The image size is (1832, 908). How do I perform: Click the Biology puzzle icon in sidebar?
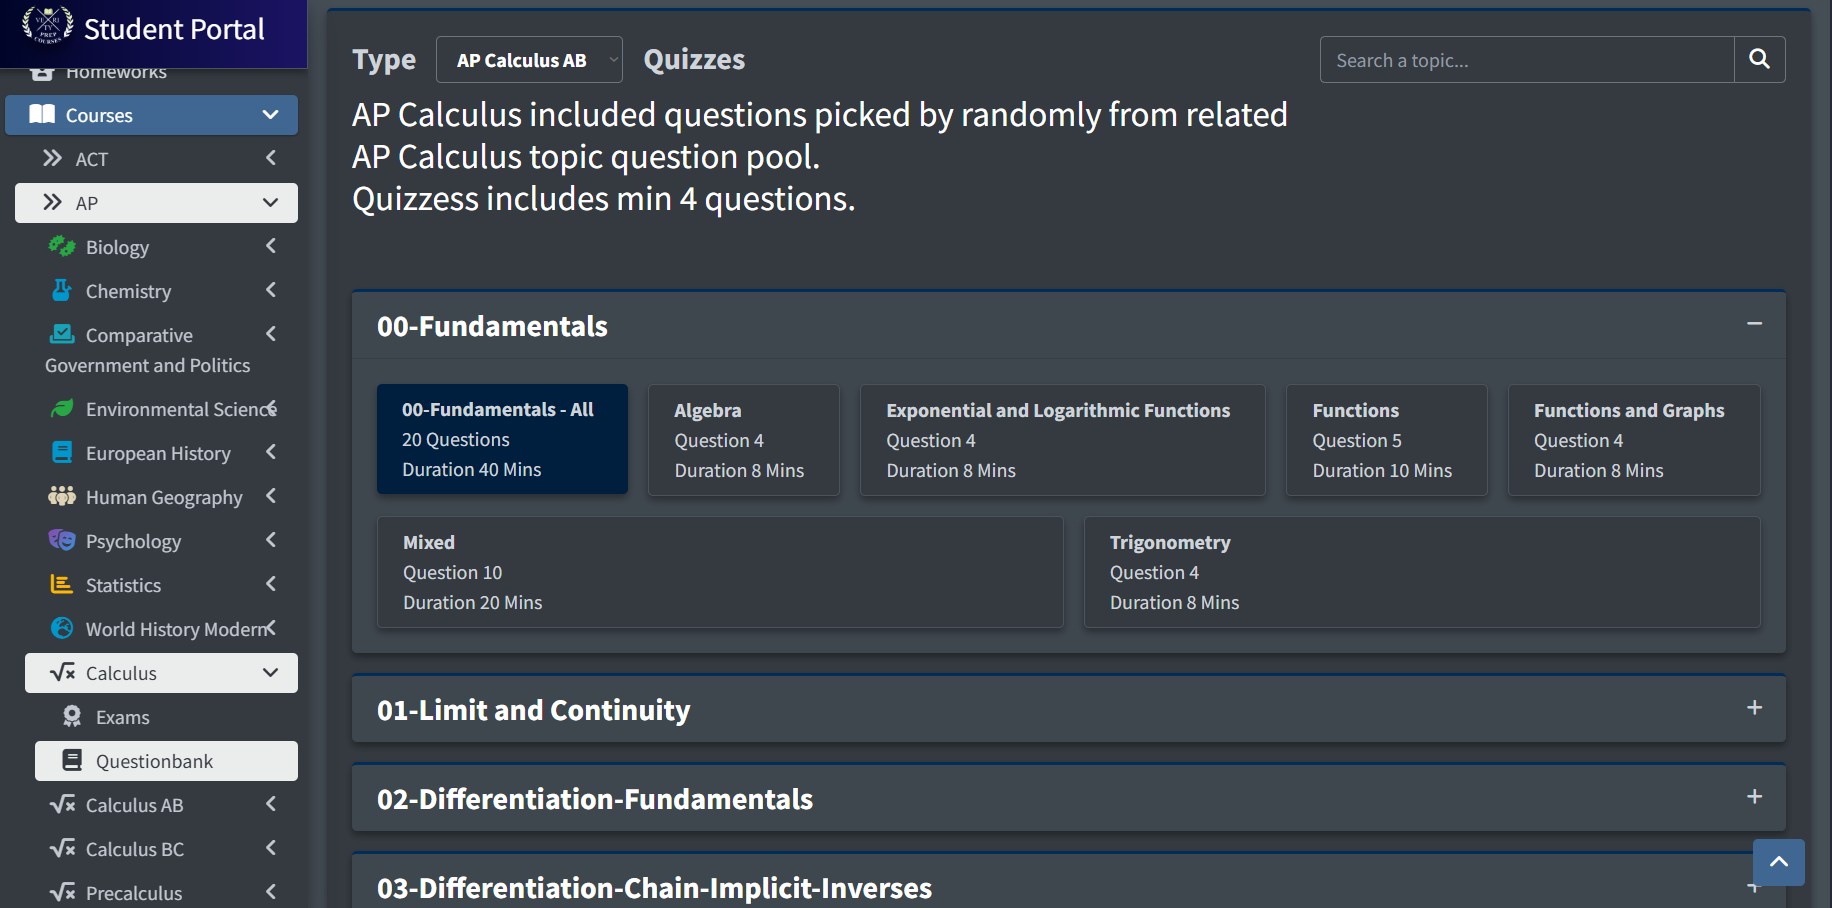[62, 246]
